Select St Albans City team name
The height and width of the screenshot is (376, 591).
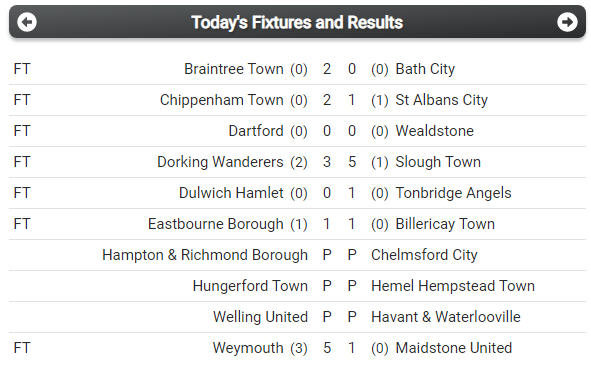click(441, 100)
